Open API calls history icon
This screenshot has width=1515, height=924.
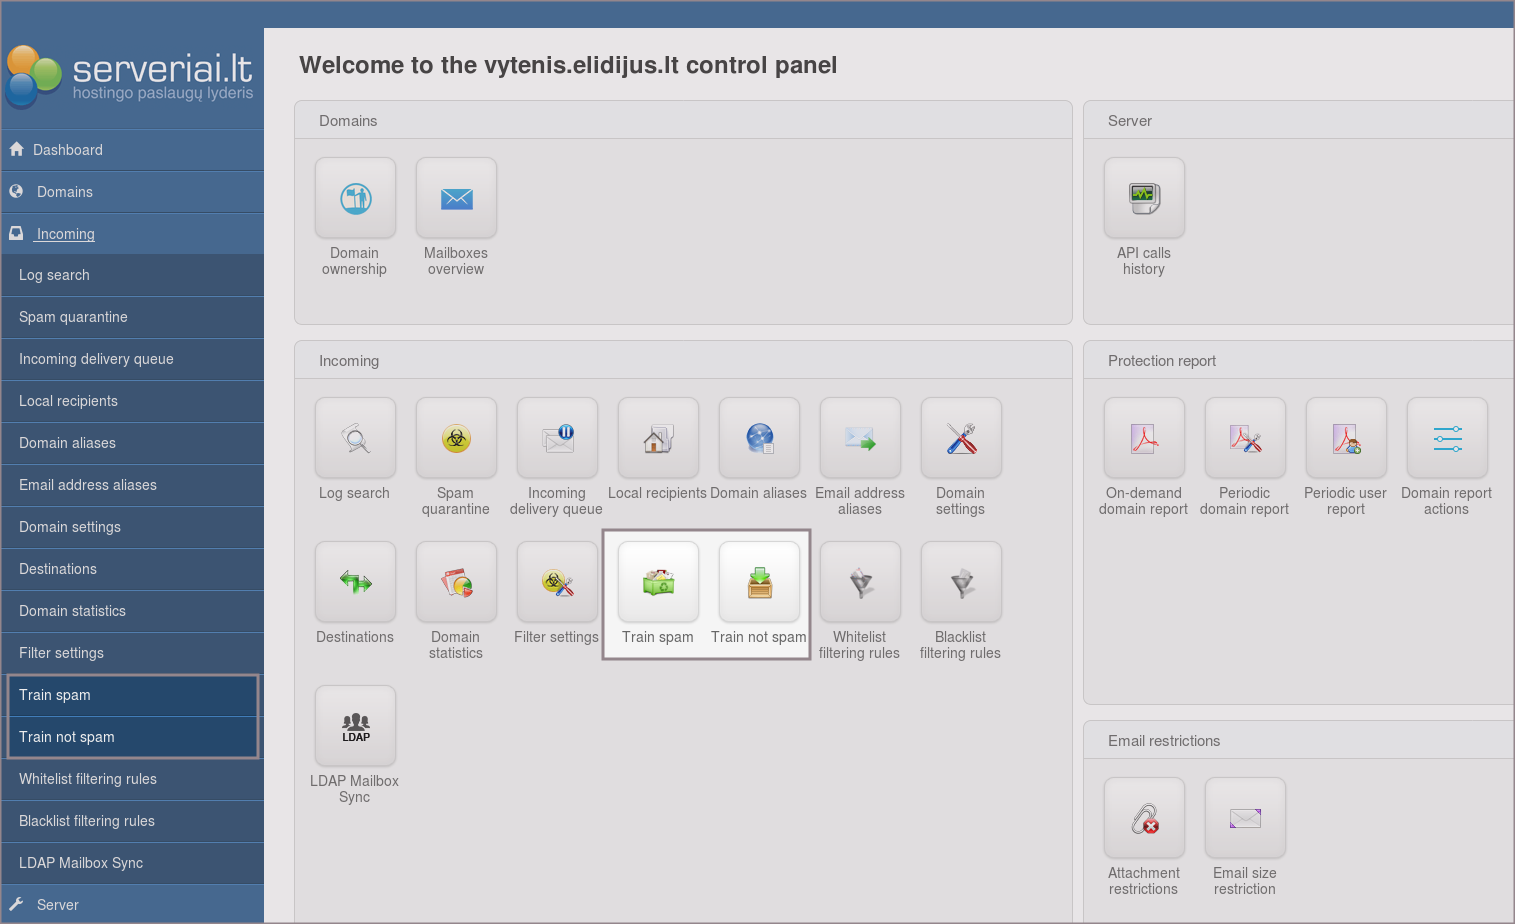point(1144,198)
